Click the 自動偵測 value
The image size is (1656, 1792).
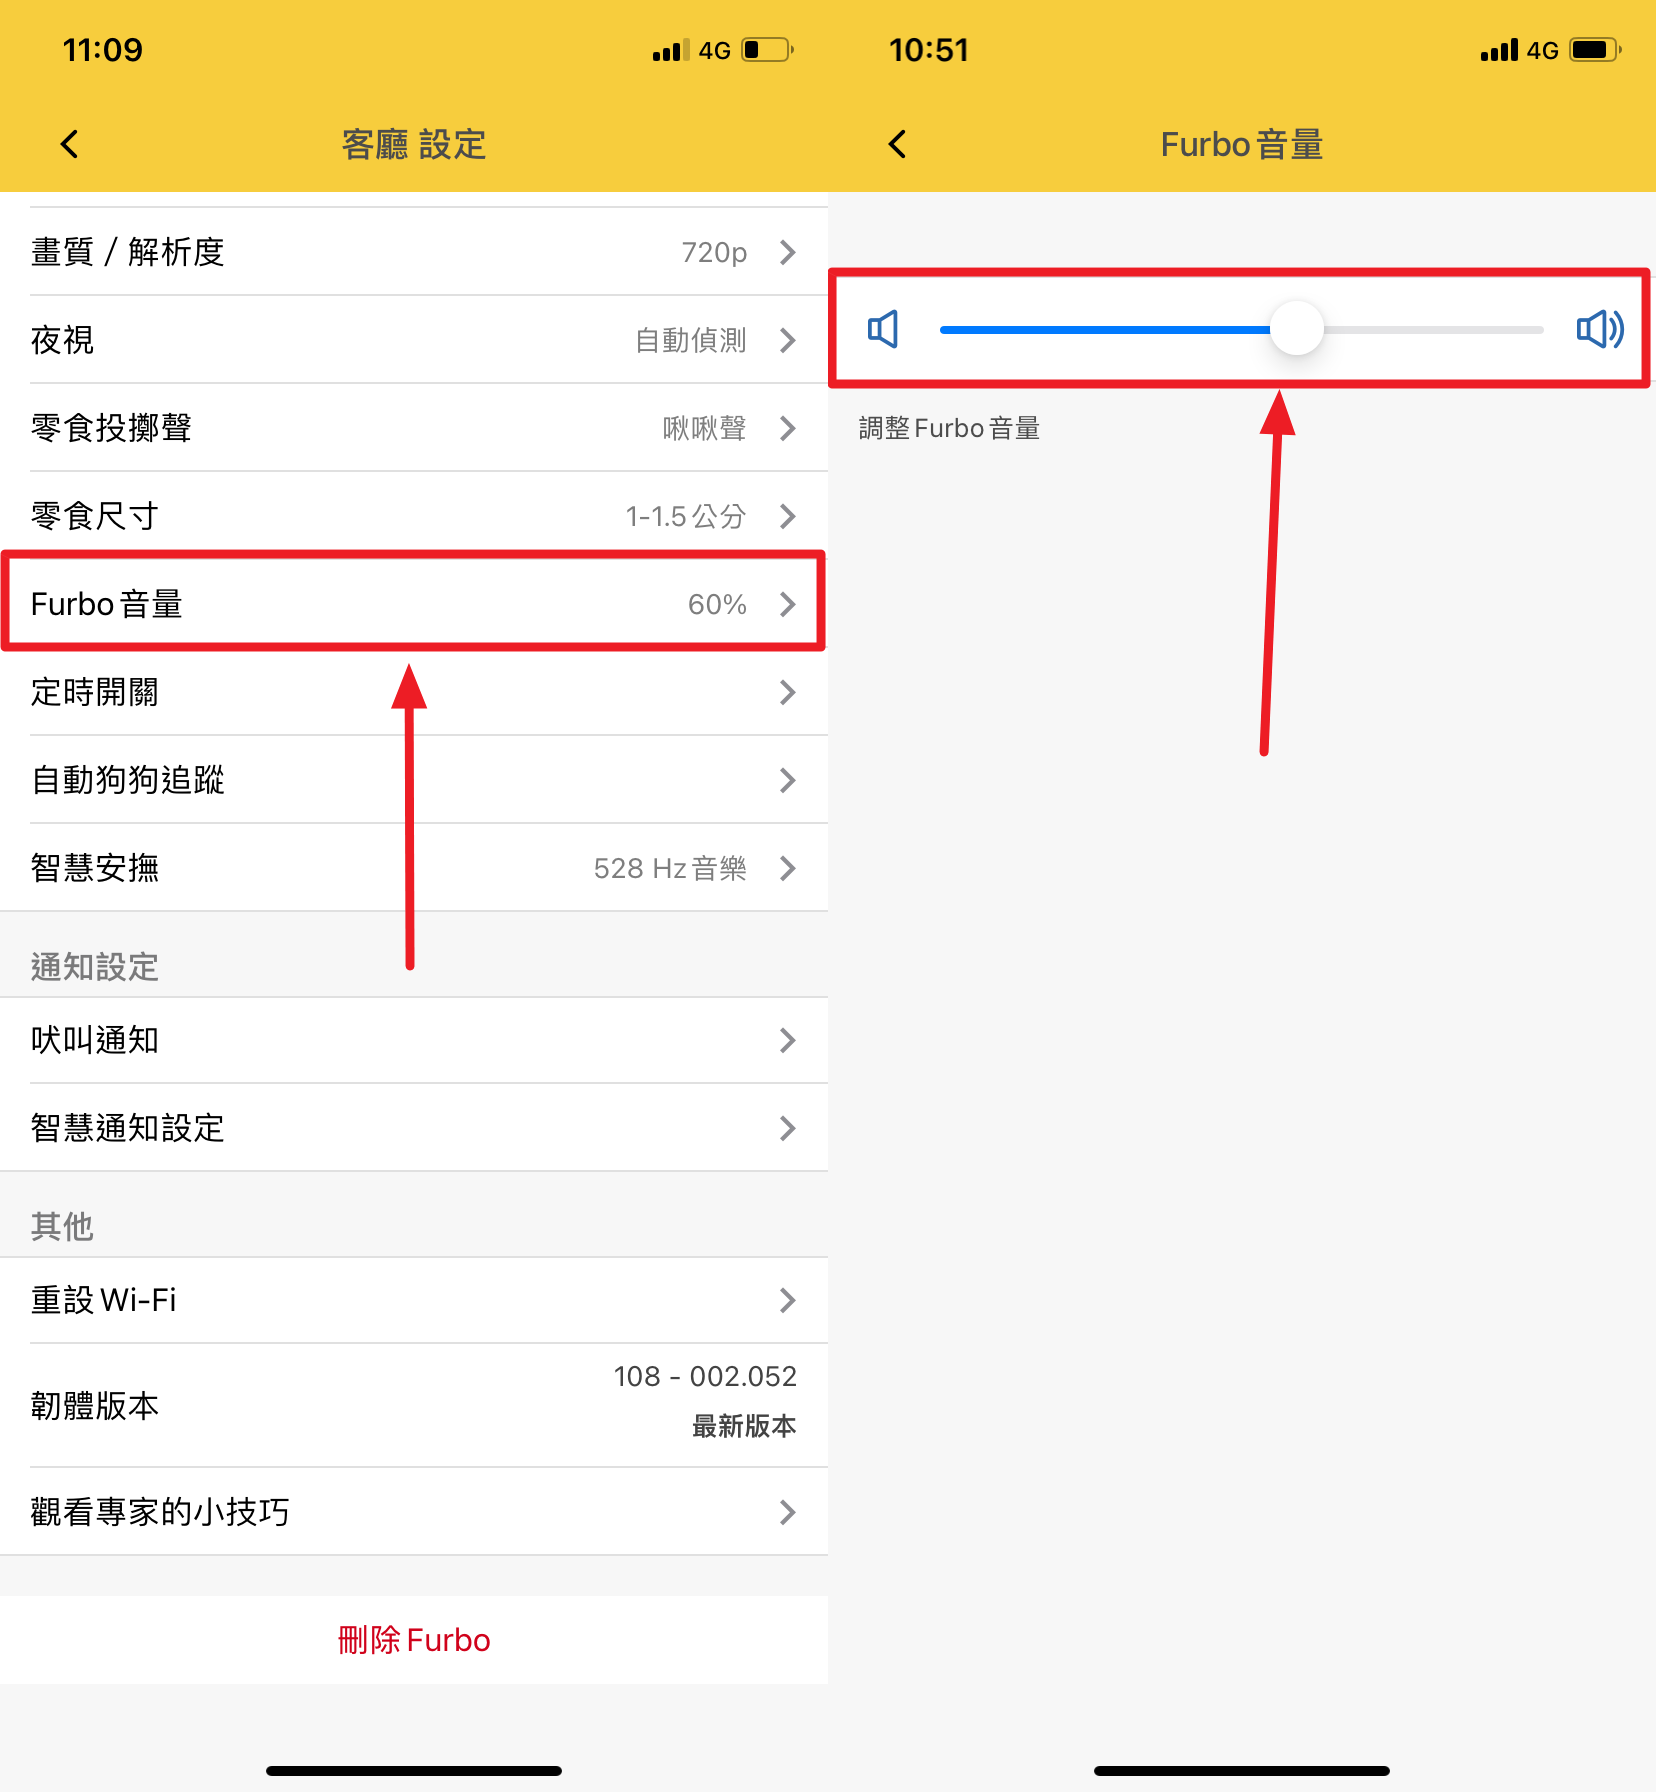coord(691,340)
